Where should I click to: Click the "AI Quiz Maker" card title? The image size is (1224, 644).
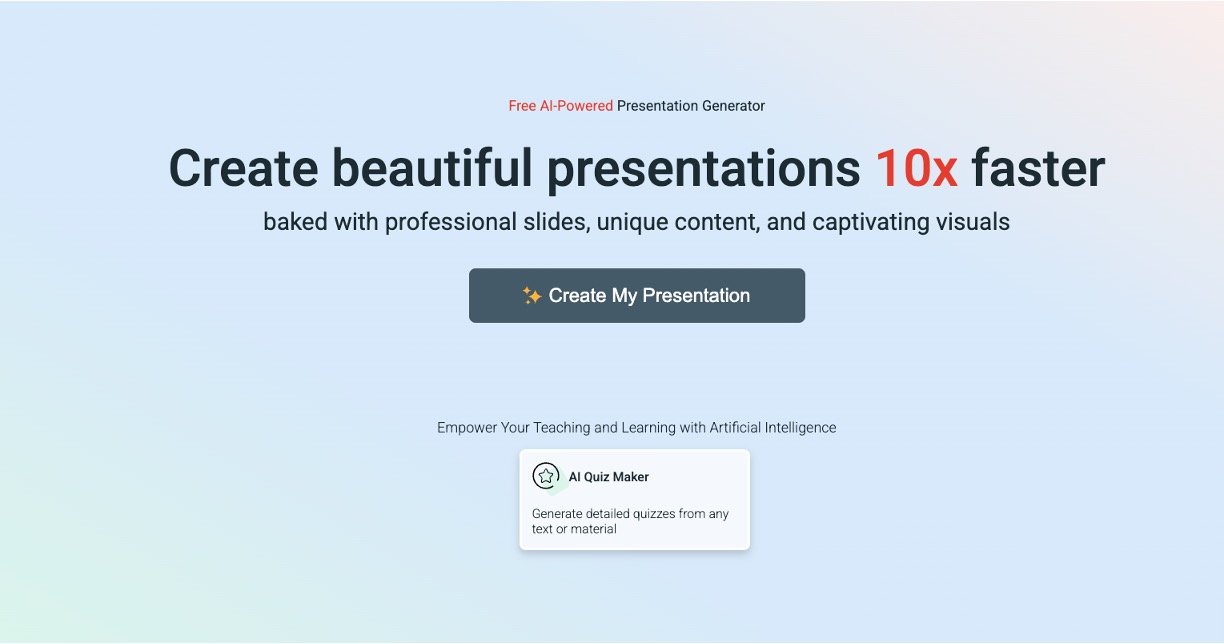608,477
